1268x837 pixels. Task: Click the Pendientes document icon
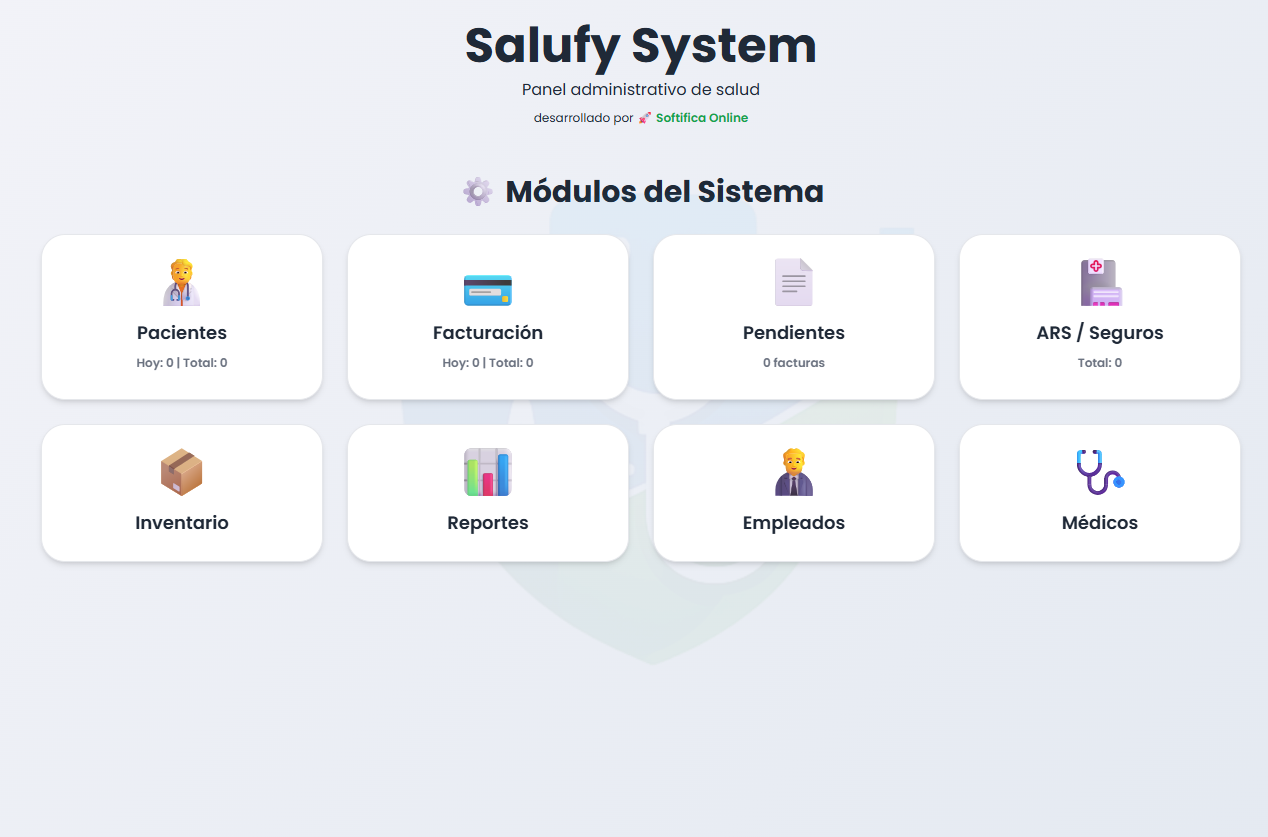(x=793, y=282)
